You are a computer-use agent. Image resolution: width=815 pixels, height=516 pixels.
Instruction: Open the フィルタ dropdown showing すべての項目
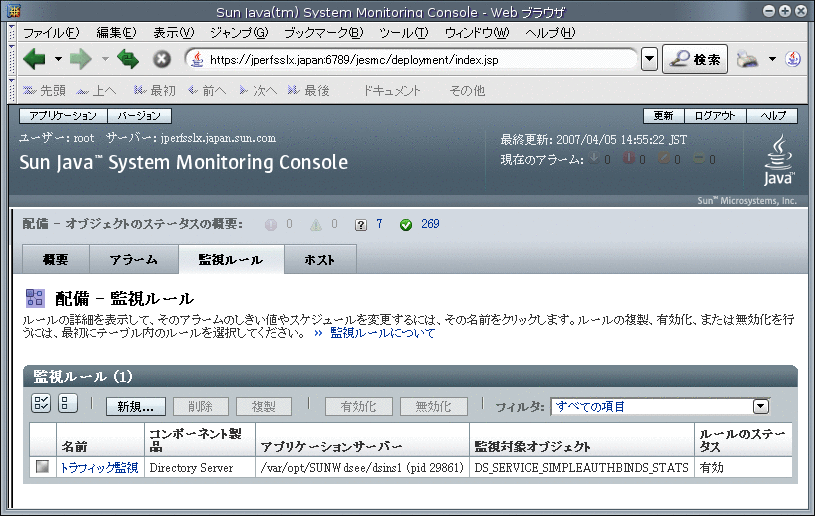click(x=660, y=406)
